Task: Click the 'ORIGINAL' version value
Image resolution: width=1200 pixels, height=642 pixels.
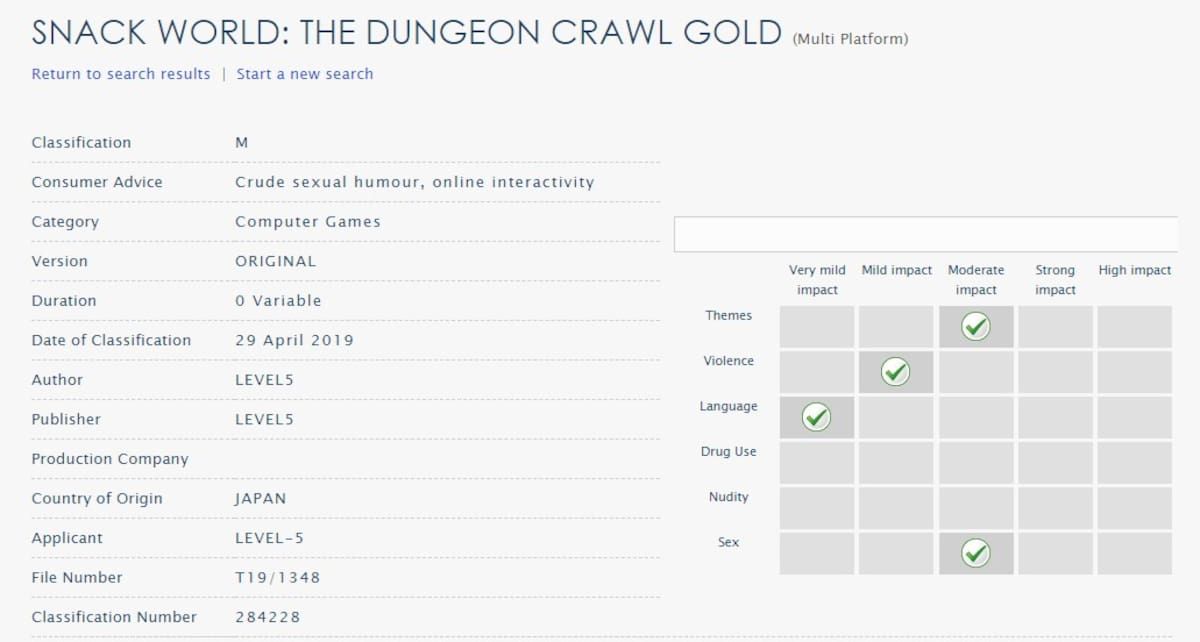Action: 275,261
